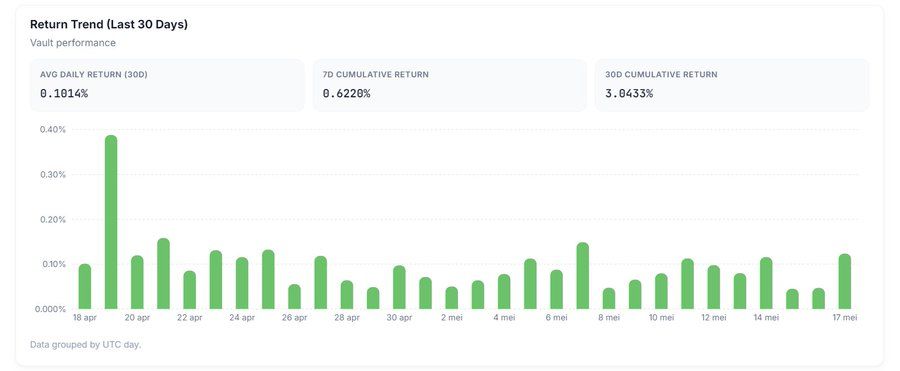Click the short bar above 8 mei
The width and height of the screenshot is (900, 371).
609,299
